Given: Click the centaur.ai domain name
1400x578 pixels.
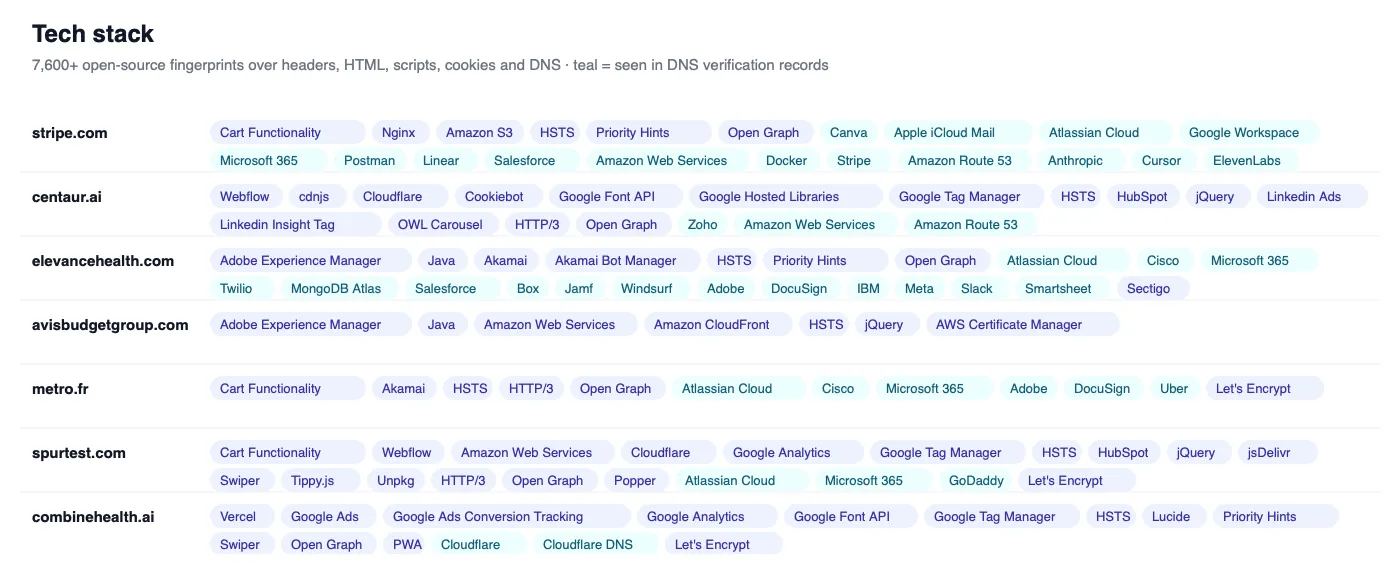Looking at the screenshot, I should 67,197.
